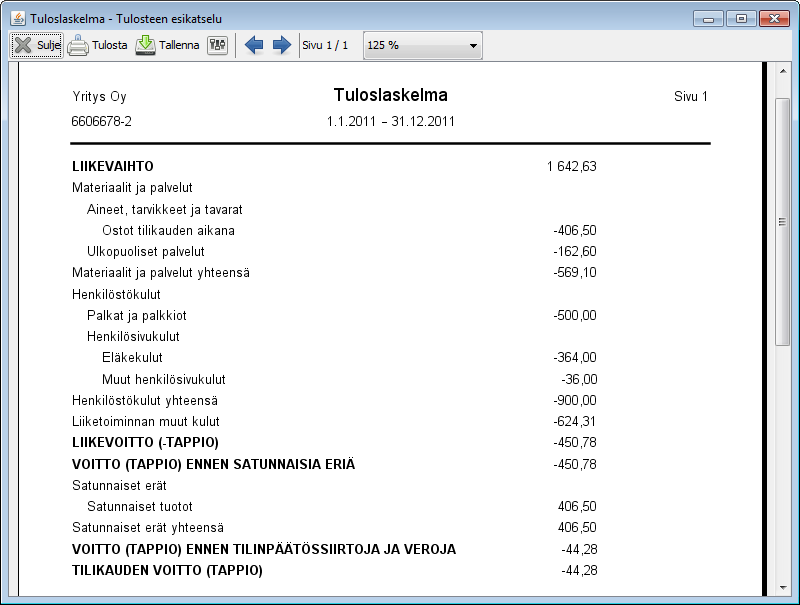Close the window with the red X
Image resolution: width=800 pixels, height=605 pixels.
[x=774, y=19]
